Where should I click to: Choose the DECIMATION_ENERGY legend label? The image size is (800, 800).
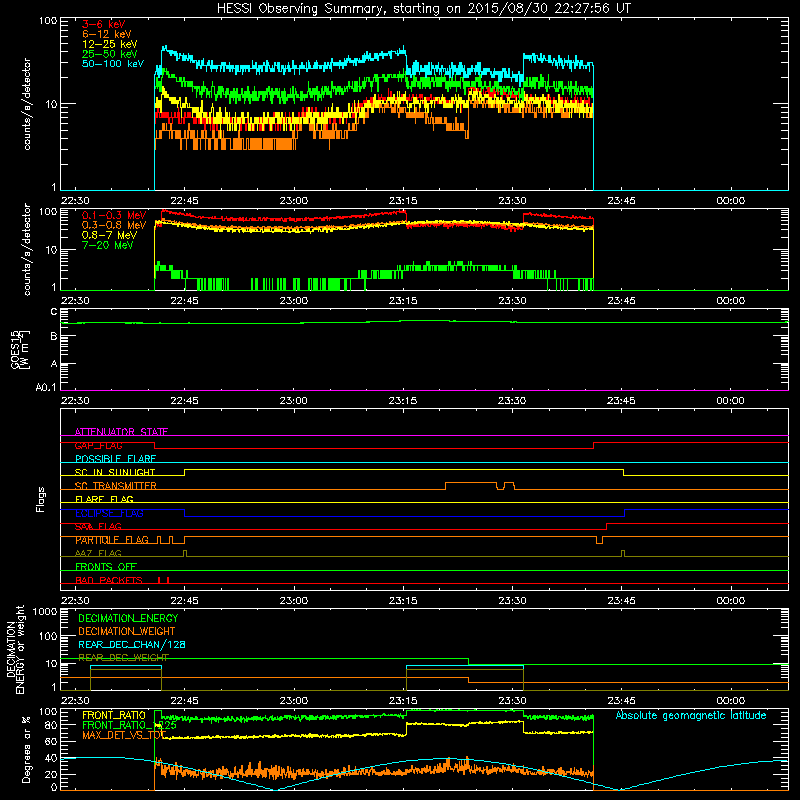tap(128, 618)
